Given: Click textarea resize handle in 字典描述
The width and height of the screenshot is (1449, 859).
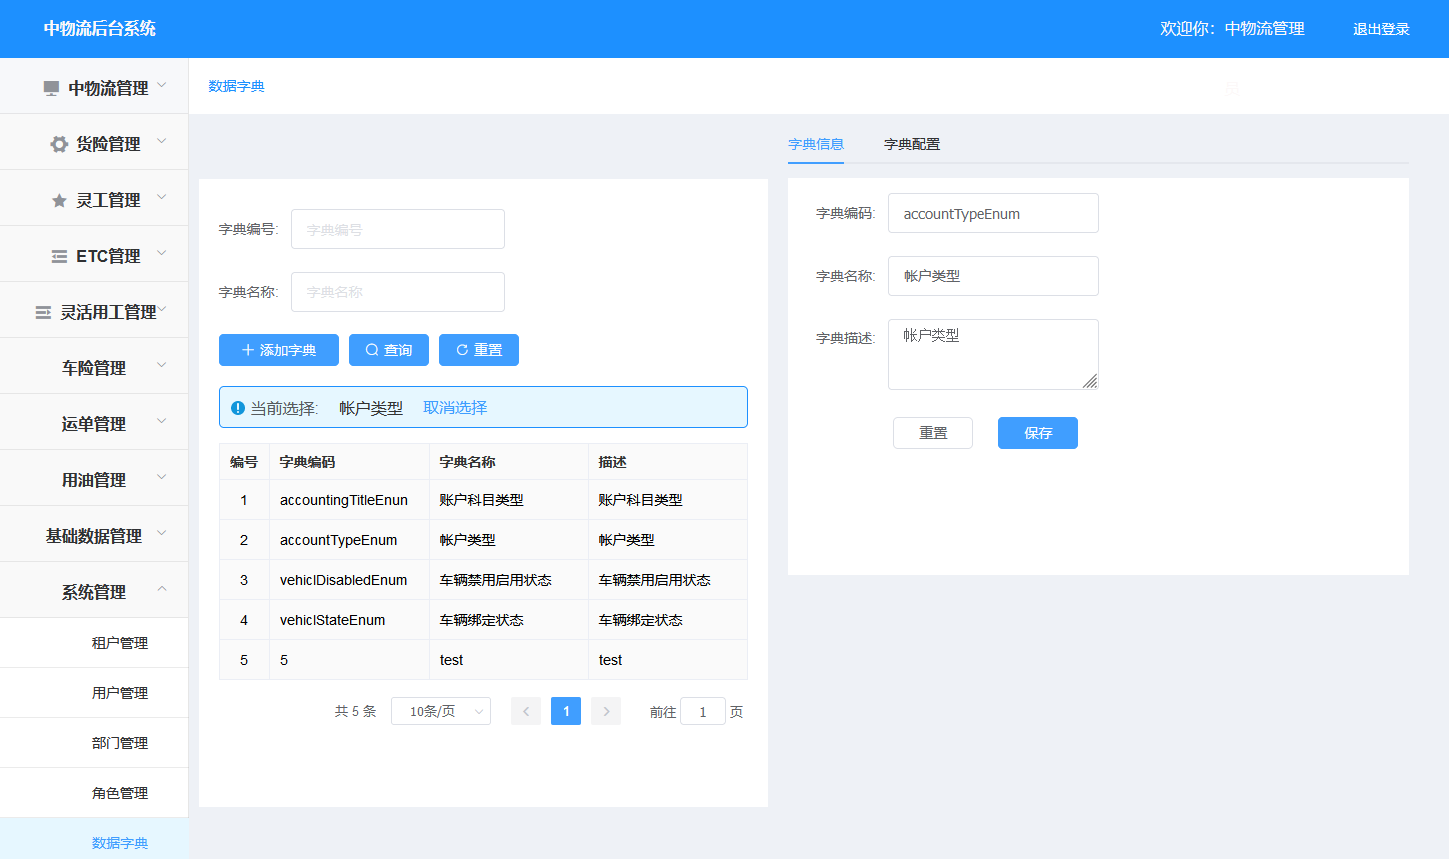Looking at the screenshot, I should [1090, 381].
